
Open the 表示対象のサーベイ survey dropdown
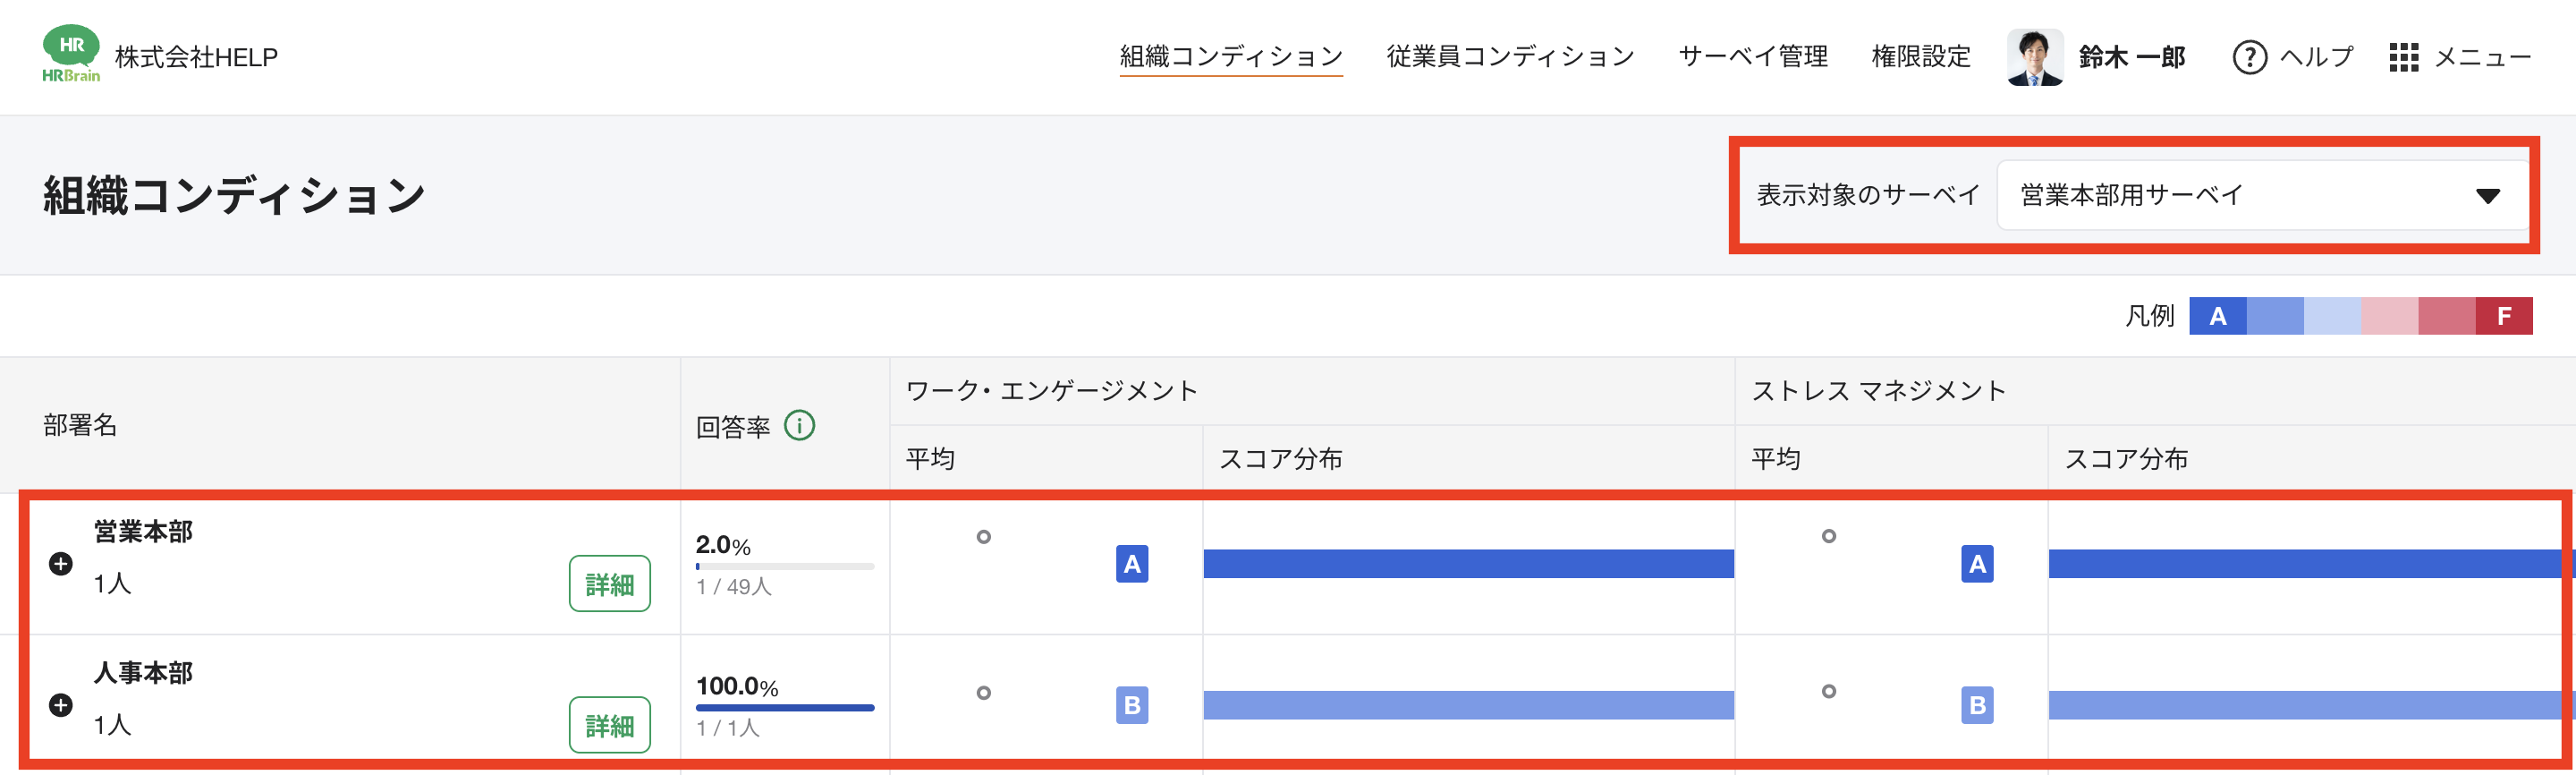pyautogui.click(x=2262, y=195)
